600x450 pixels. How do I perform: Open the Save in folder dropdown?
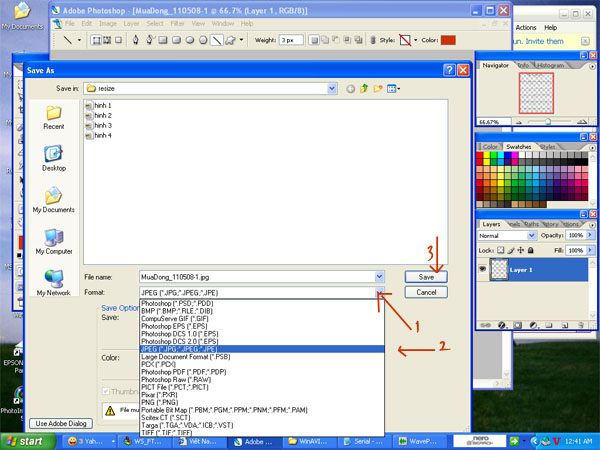click(x=332, y=89)
